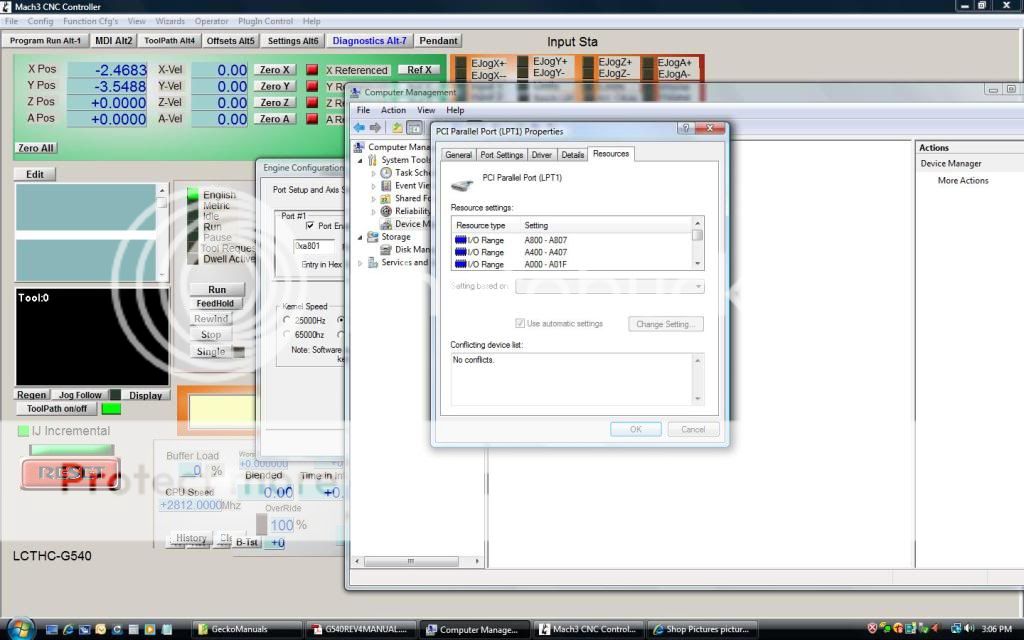Click the port address hex input field

pos(314,245)
